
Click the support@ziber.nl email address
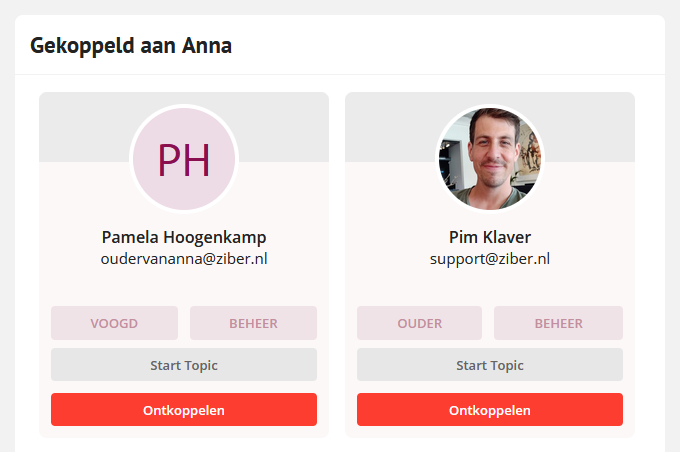(490, 259)
